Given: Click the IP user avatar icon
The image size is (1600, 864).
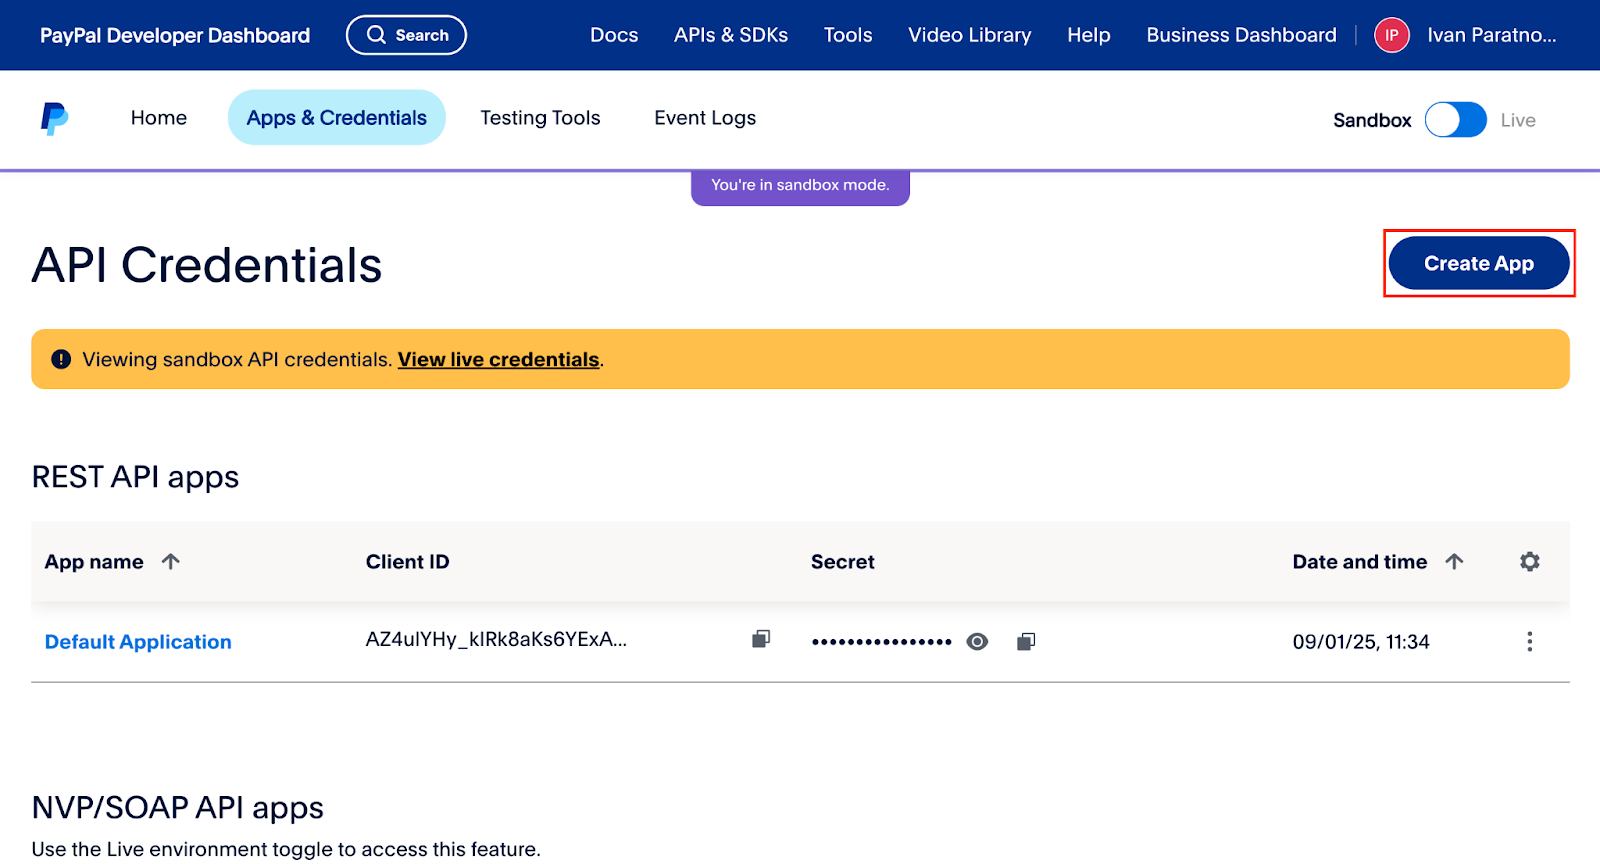Looking at the screenshot, I should coord(1391,35).
